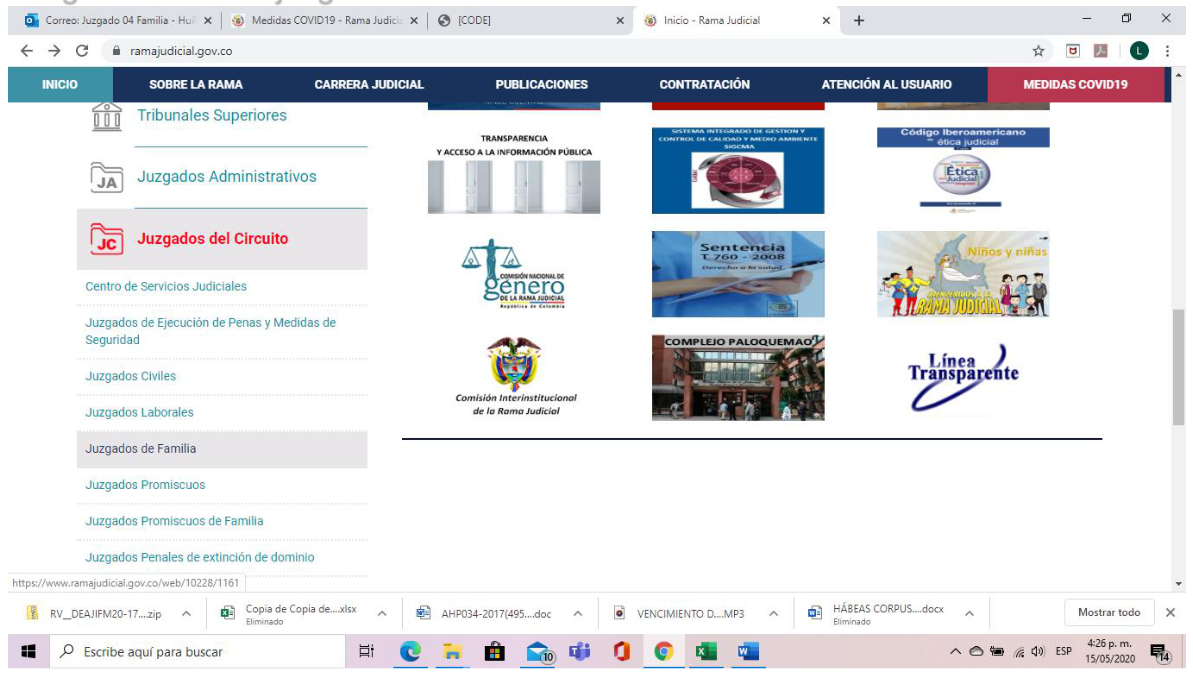
Task: Open a new browser tab
Action: point(859,21)
